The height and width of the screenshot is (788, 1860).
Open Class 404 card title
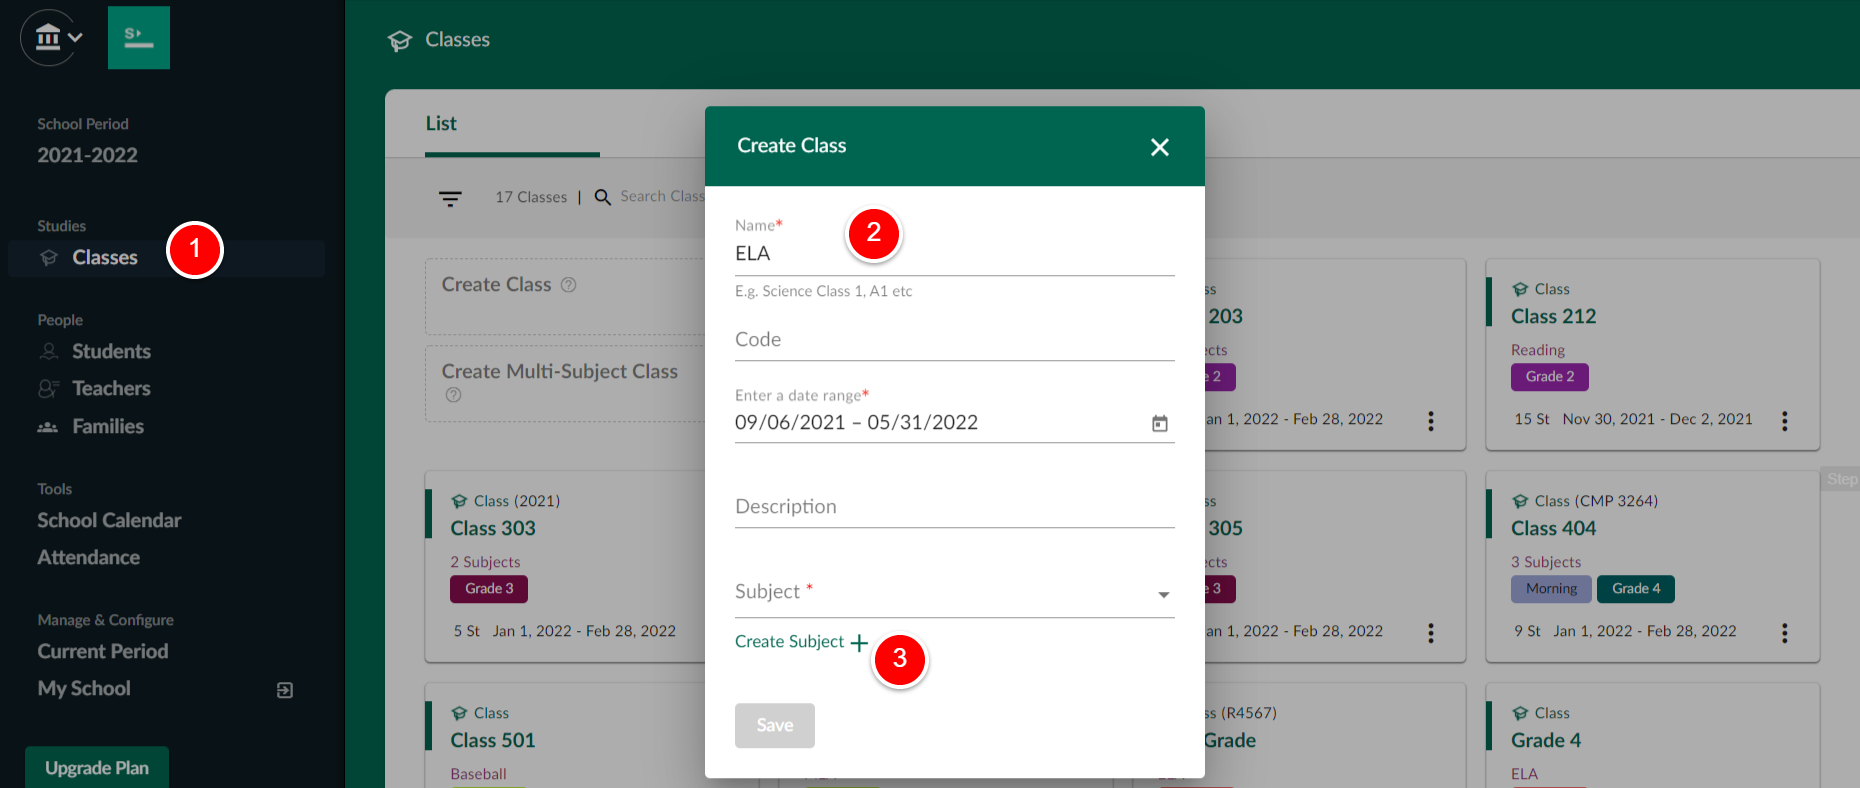(1553, 528)
